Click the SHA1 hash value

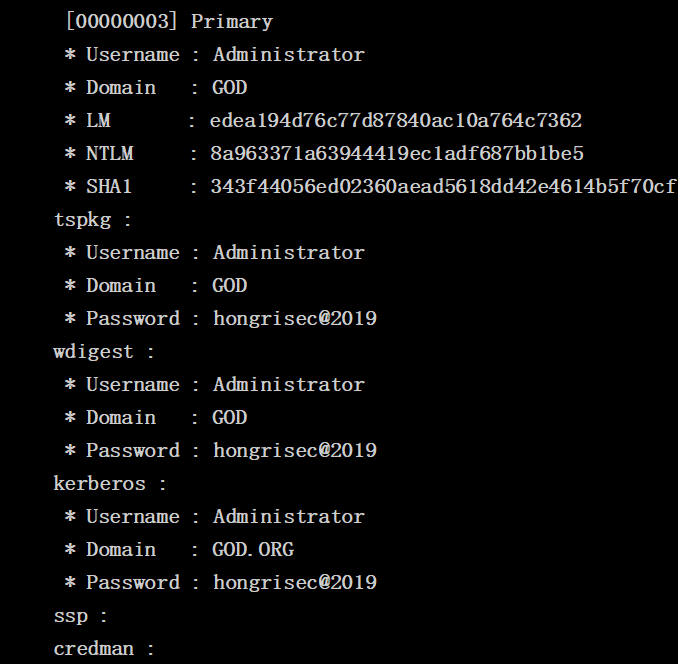443,187
